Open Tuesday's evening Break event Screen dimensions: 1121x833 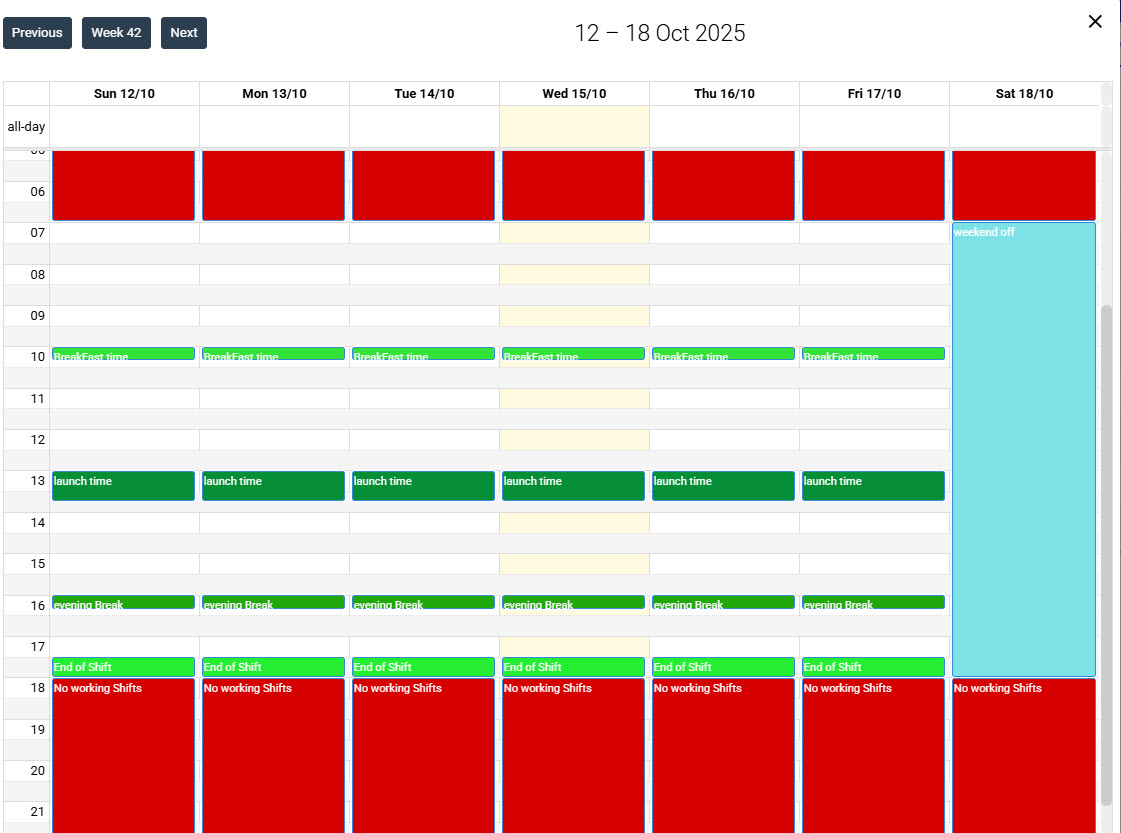point(423,602)
